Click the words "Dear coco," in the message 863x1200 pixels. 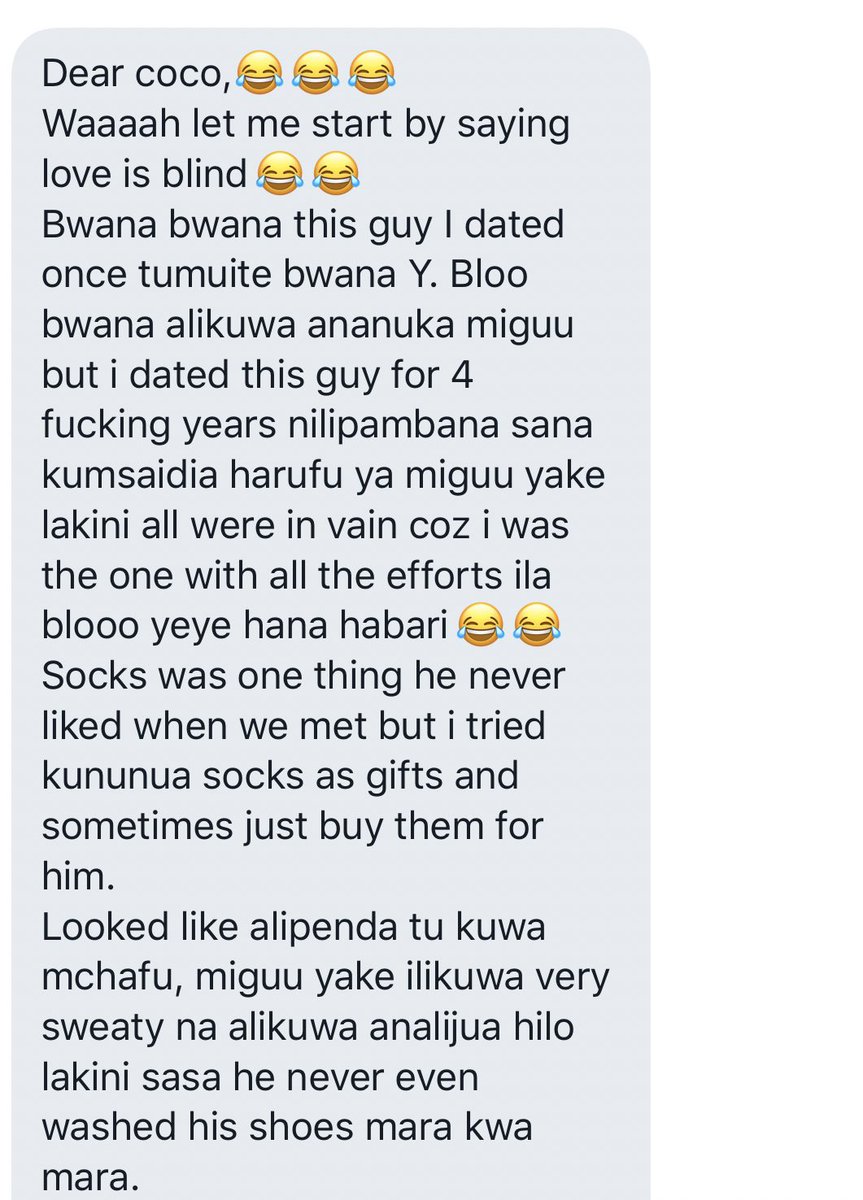136,74
